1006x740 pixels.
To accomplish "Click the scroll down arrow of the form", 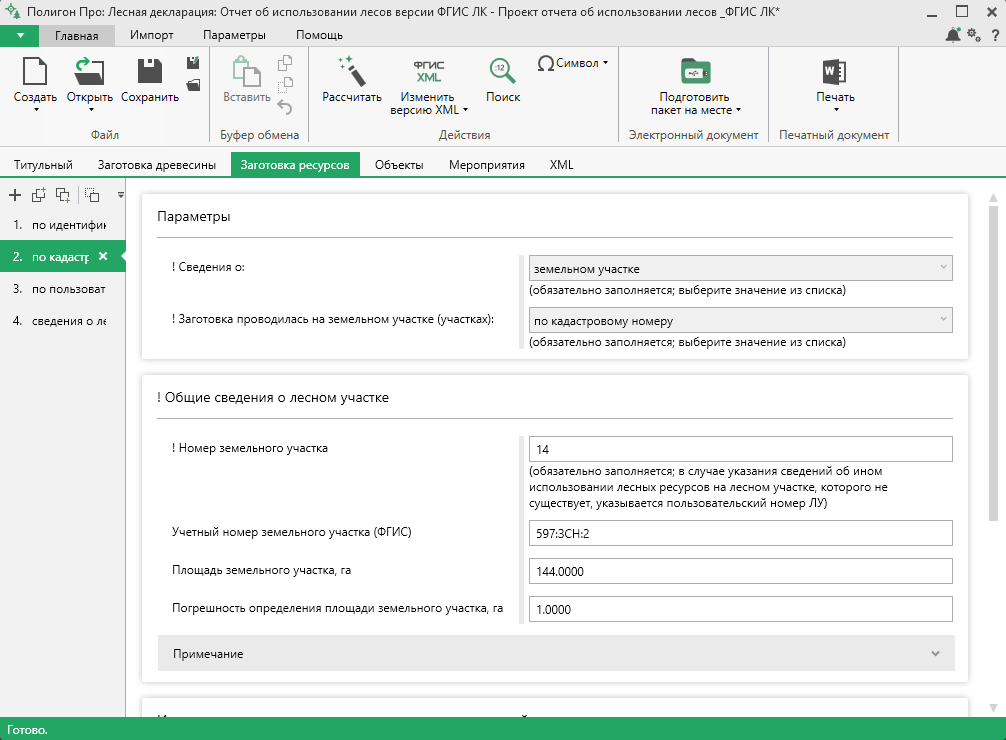I will click(x=993, y=707).
